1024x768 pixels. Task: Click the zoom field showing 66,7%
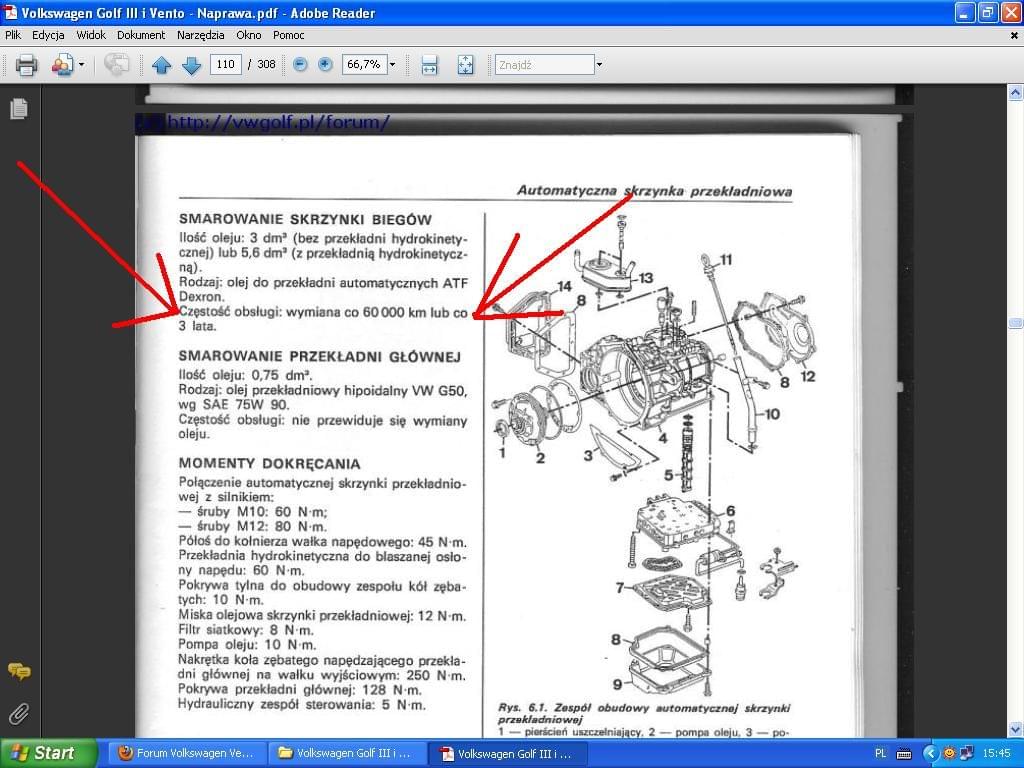(x=364, y=64)
